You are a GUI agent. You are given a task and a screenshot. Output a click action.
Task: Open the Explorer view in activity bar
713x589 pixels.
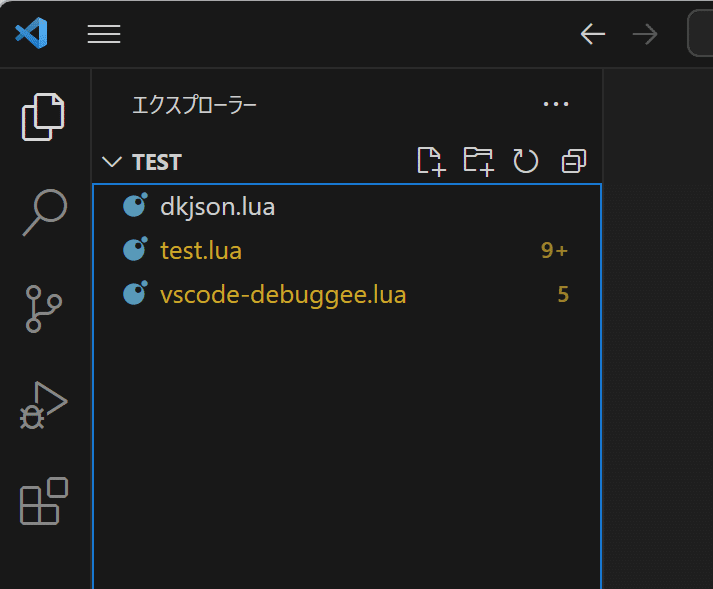click(43, 117)
